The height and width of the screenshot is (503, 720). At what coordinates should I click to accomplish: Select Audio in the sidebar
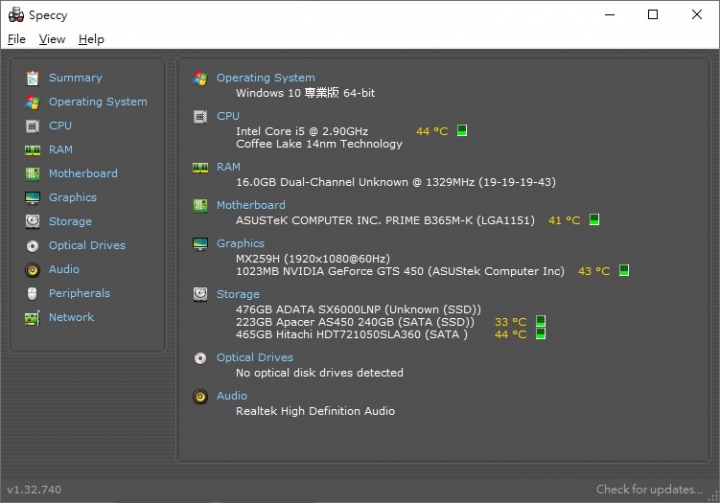pos(64,269)
